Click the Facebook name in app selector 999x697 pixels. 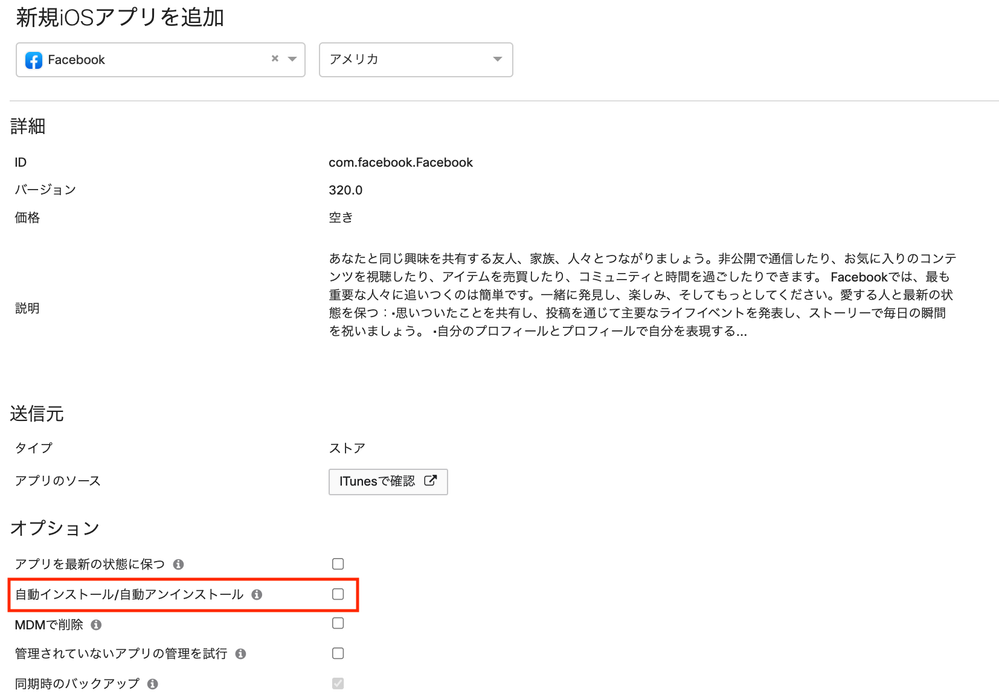coord(77,60)
